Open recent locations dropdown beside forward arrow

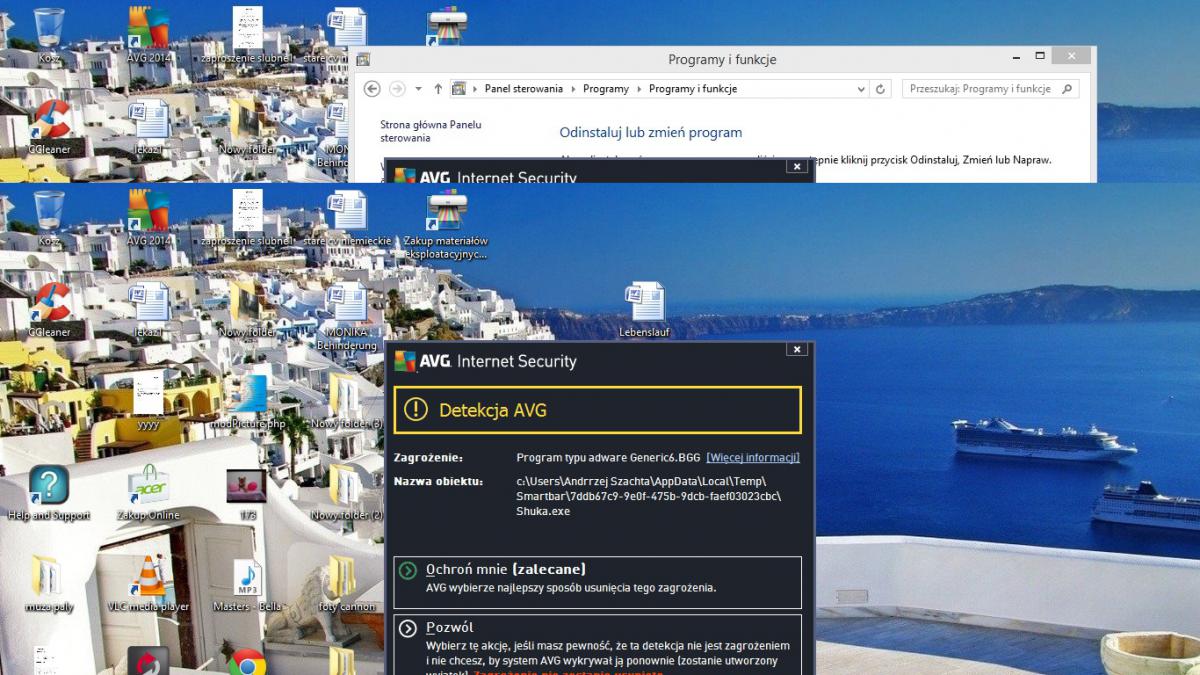[x=418, y=89]
